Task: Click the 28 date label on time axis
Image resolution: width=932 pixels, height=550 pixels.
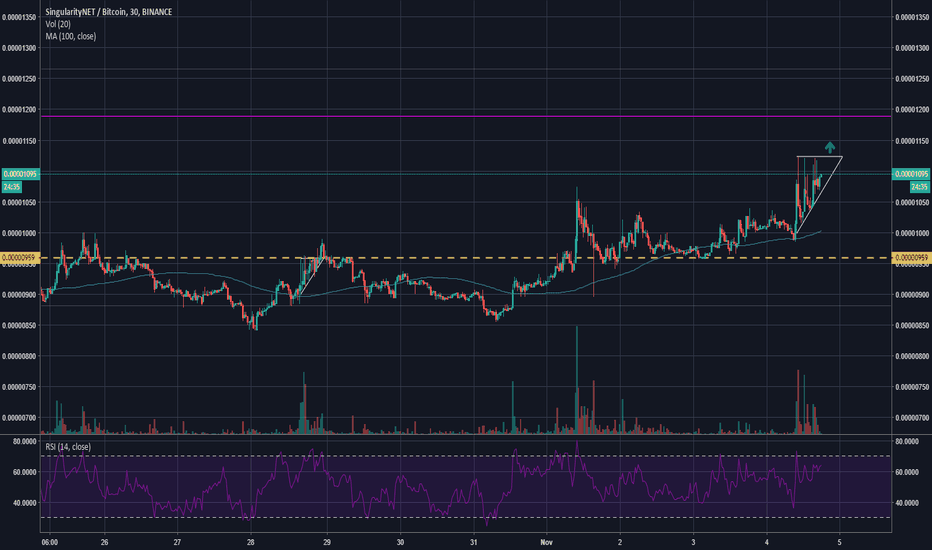Action: click(x=251, y=542)
